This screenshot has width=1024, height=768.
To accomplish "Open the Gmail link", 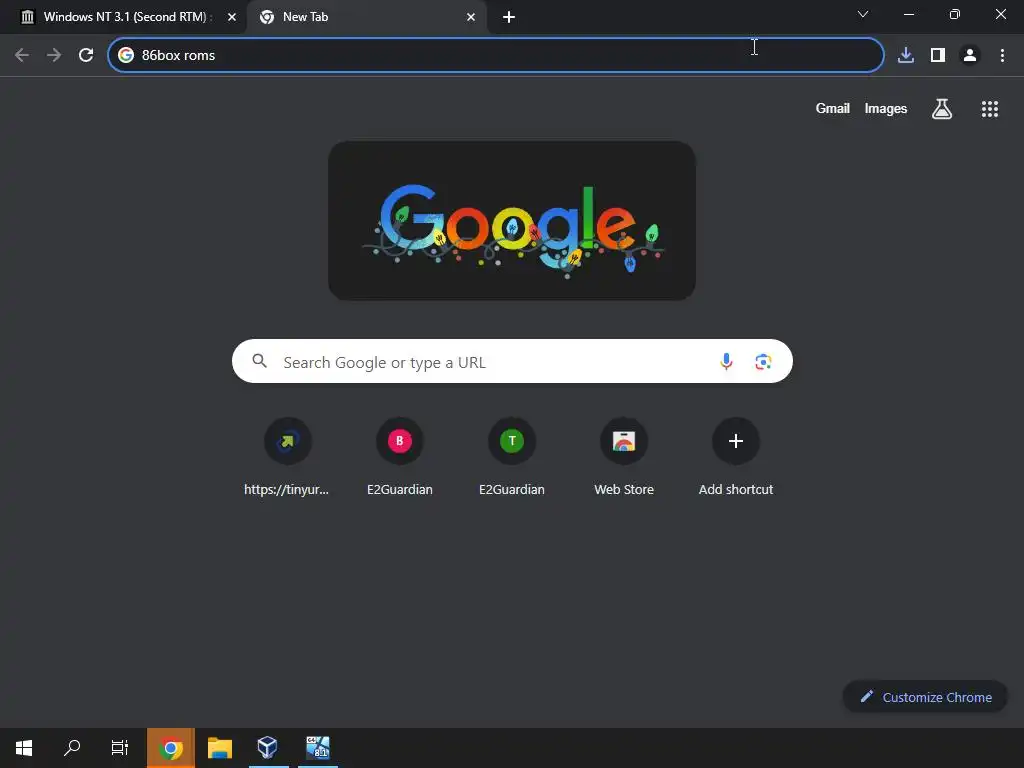I will [833, 108].
